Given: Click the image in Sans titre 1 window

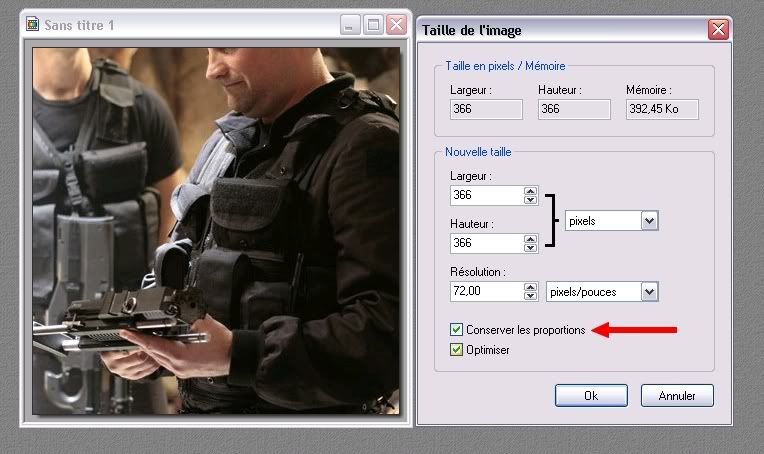Looking at the screenshot, I should click(x=216, y=231).
